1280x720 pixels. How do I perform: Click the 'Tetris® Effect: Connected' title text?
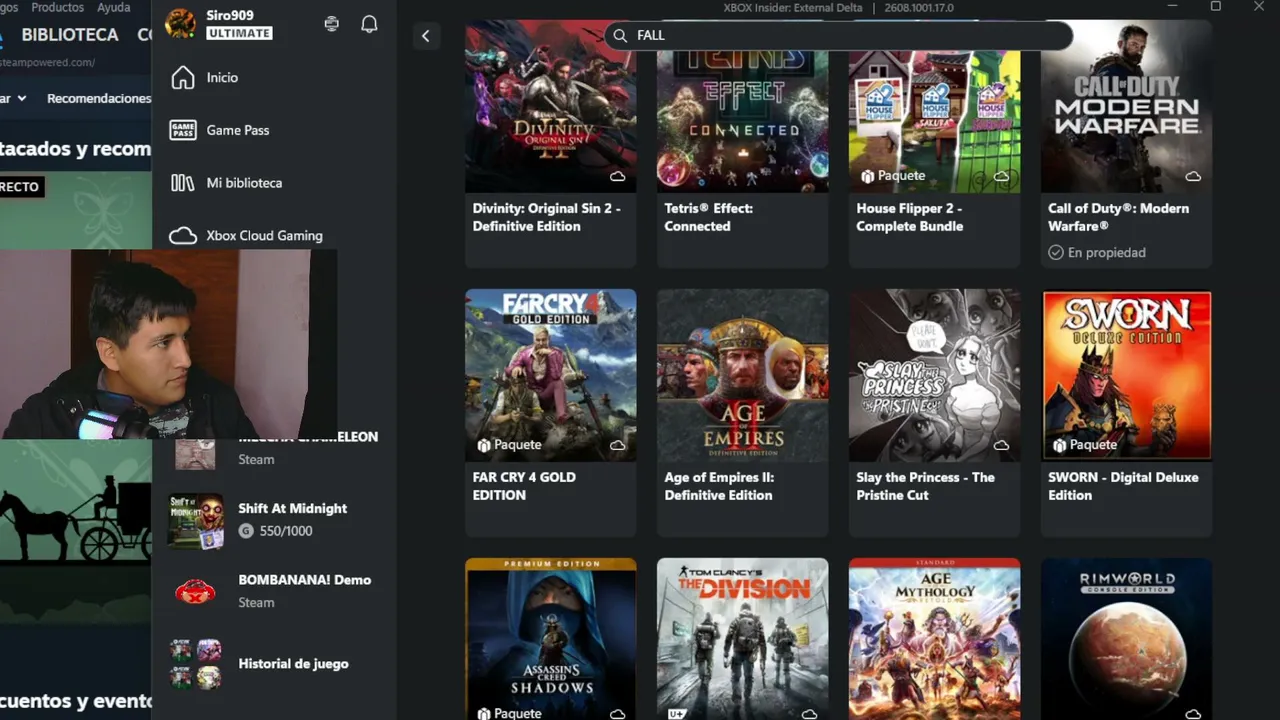click(x=709, y=217)
